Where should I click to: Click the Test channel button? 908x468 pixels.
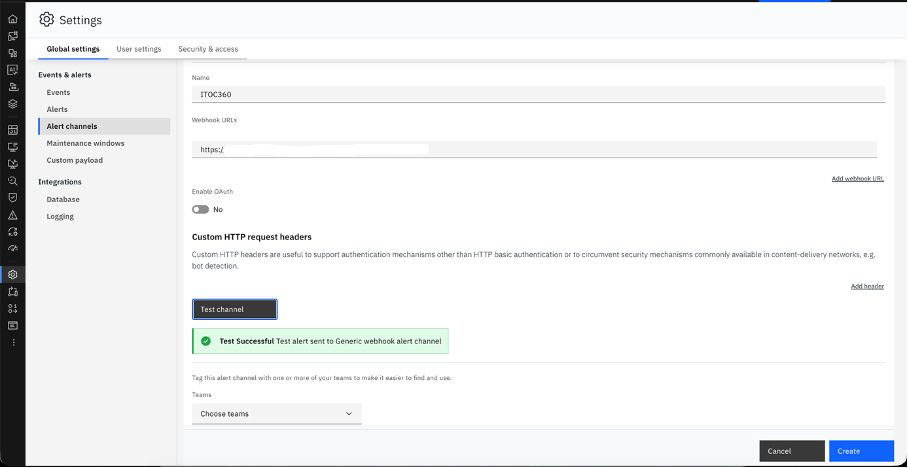[234, 309]
